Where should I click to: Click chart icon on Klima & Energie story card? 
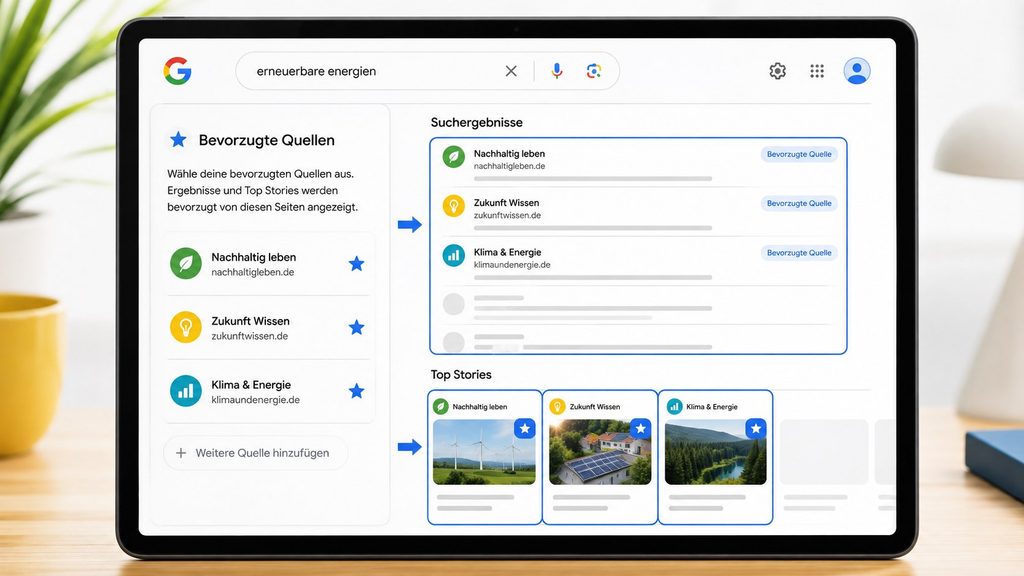pos(674,406)
